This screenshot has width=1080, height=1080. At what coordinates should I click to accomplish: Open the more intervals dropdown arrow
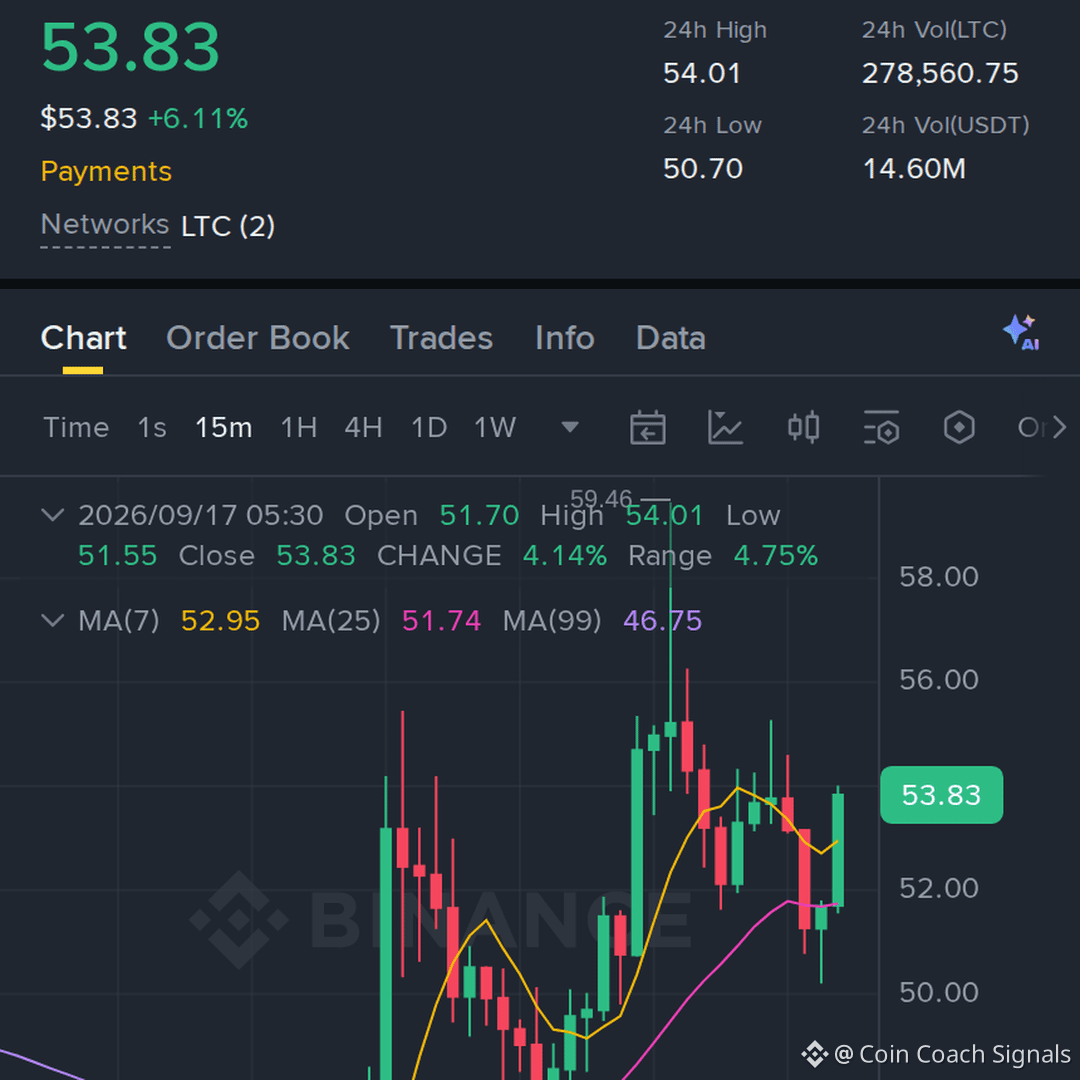coord(570,427)
